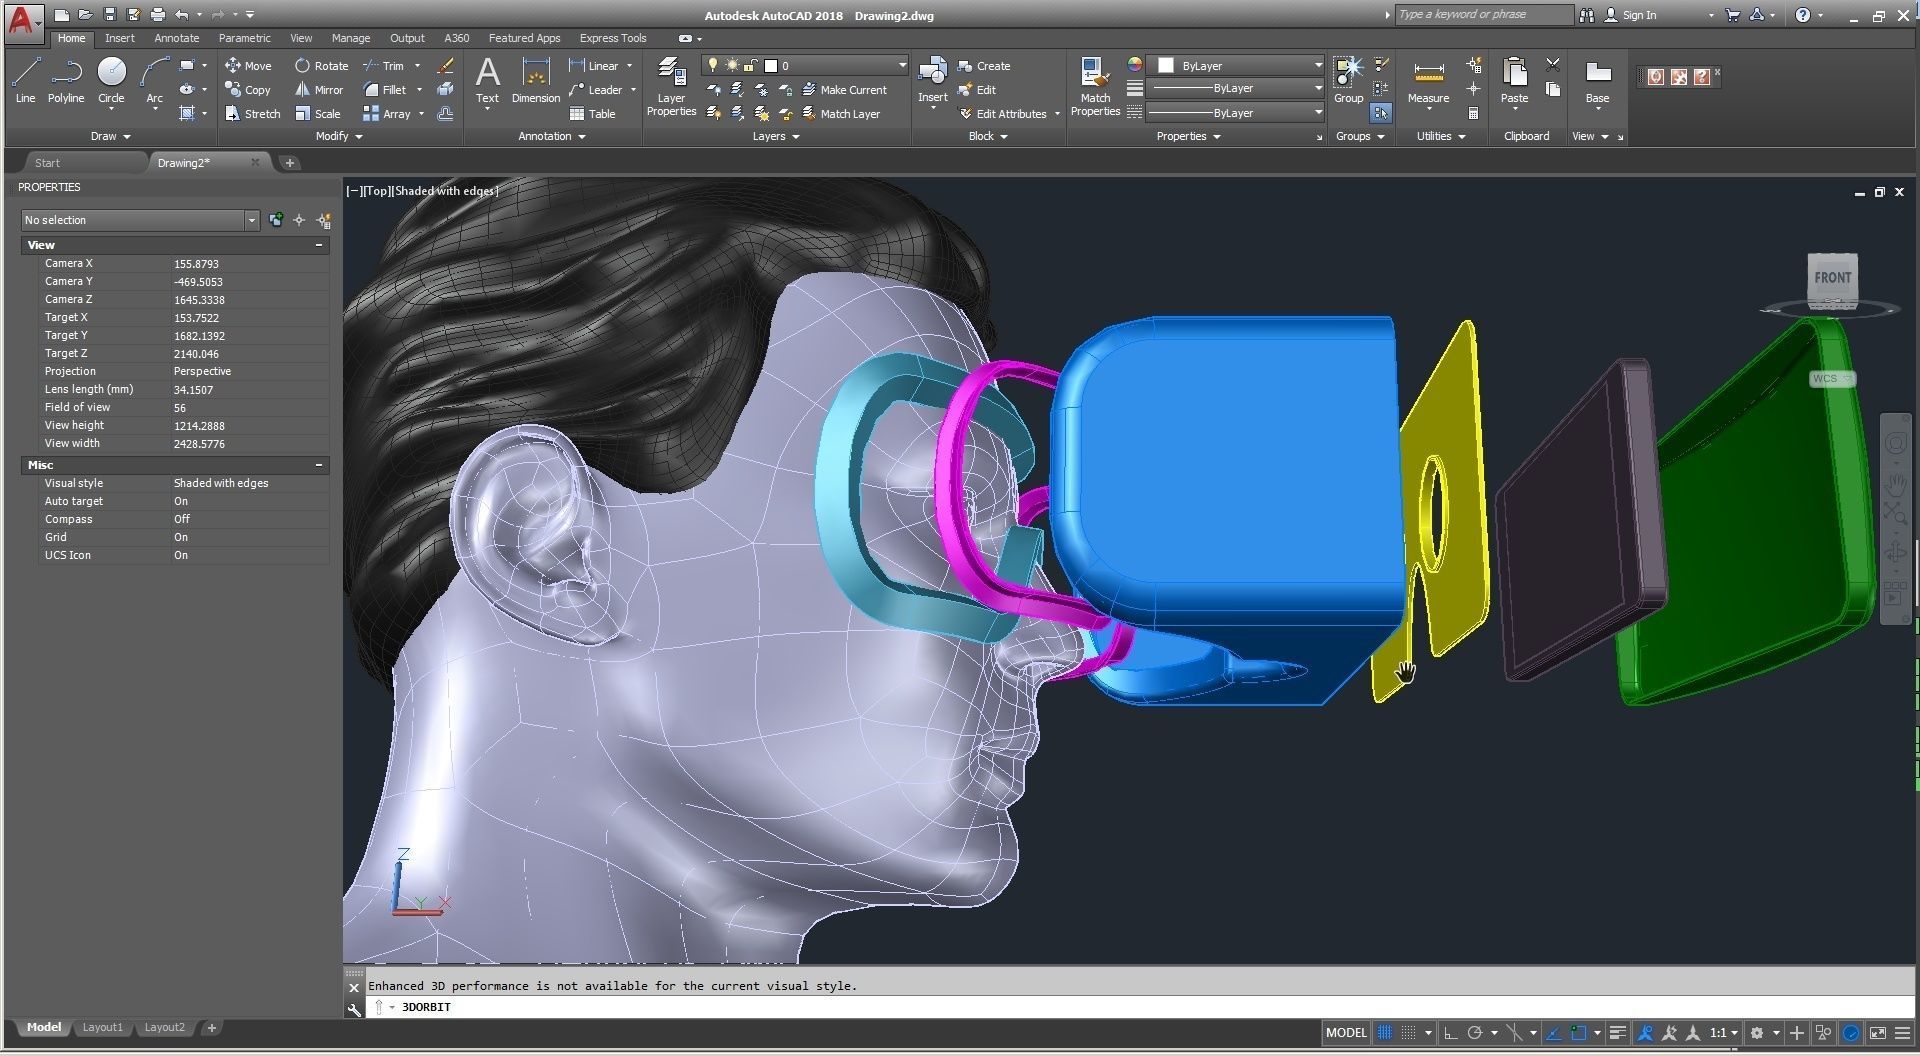Insert a Table from Annotation panel

click(592, 113)
